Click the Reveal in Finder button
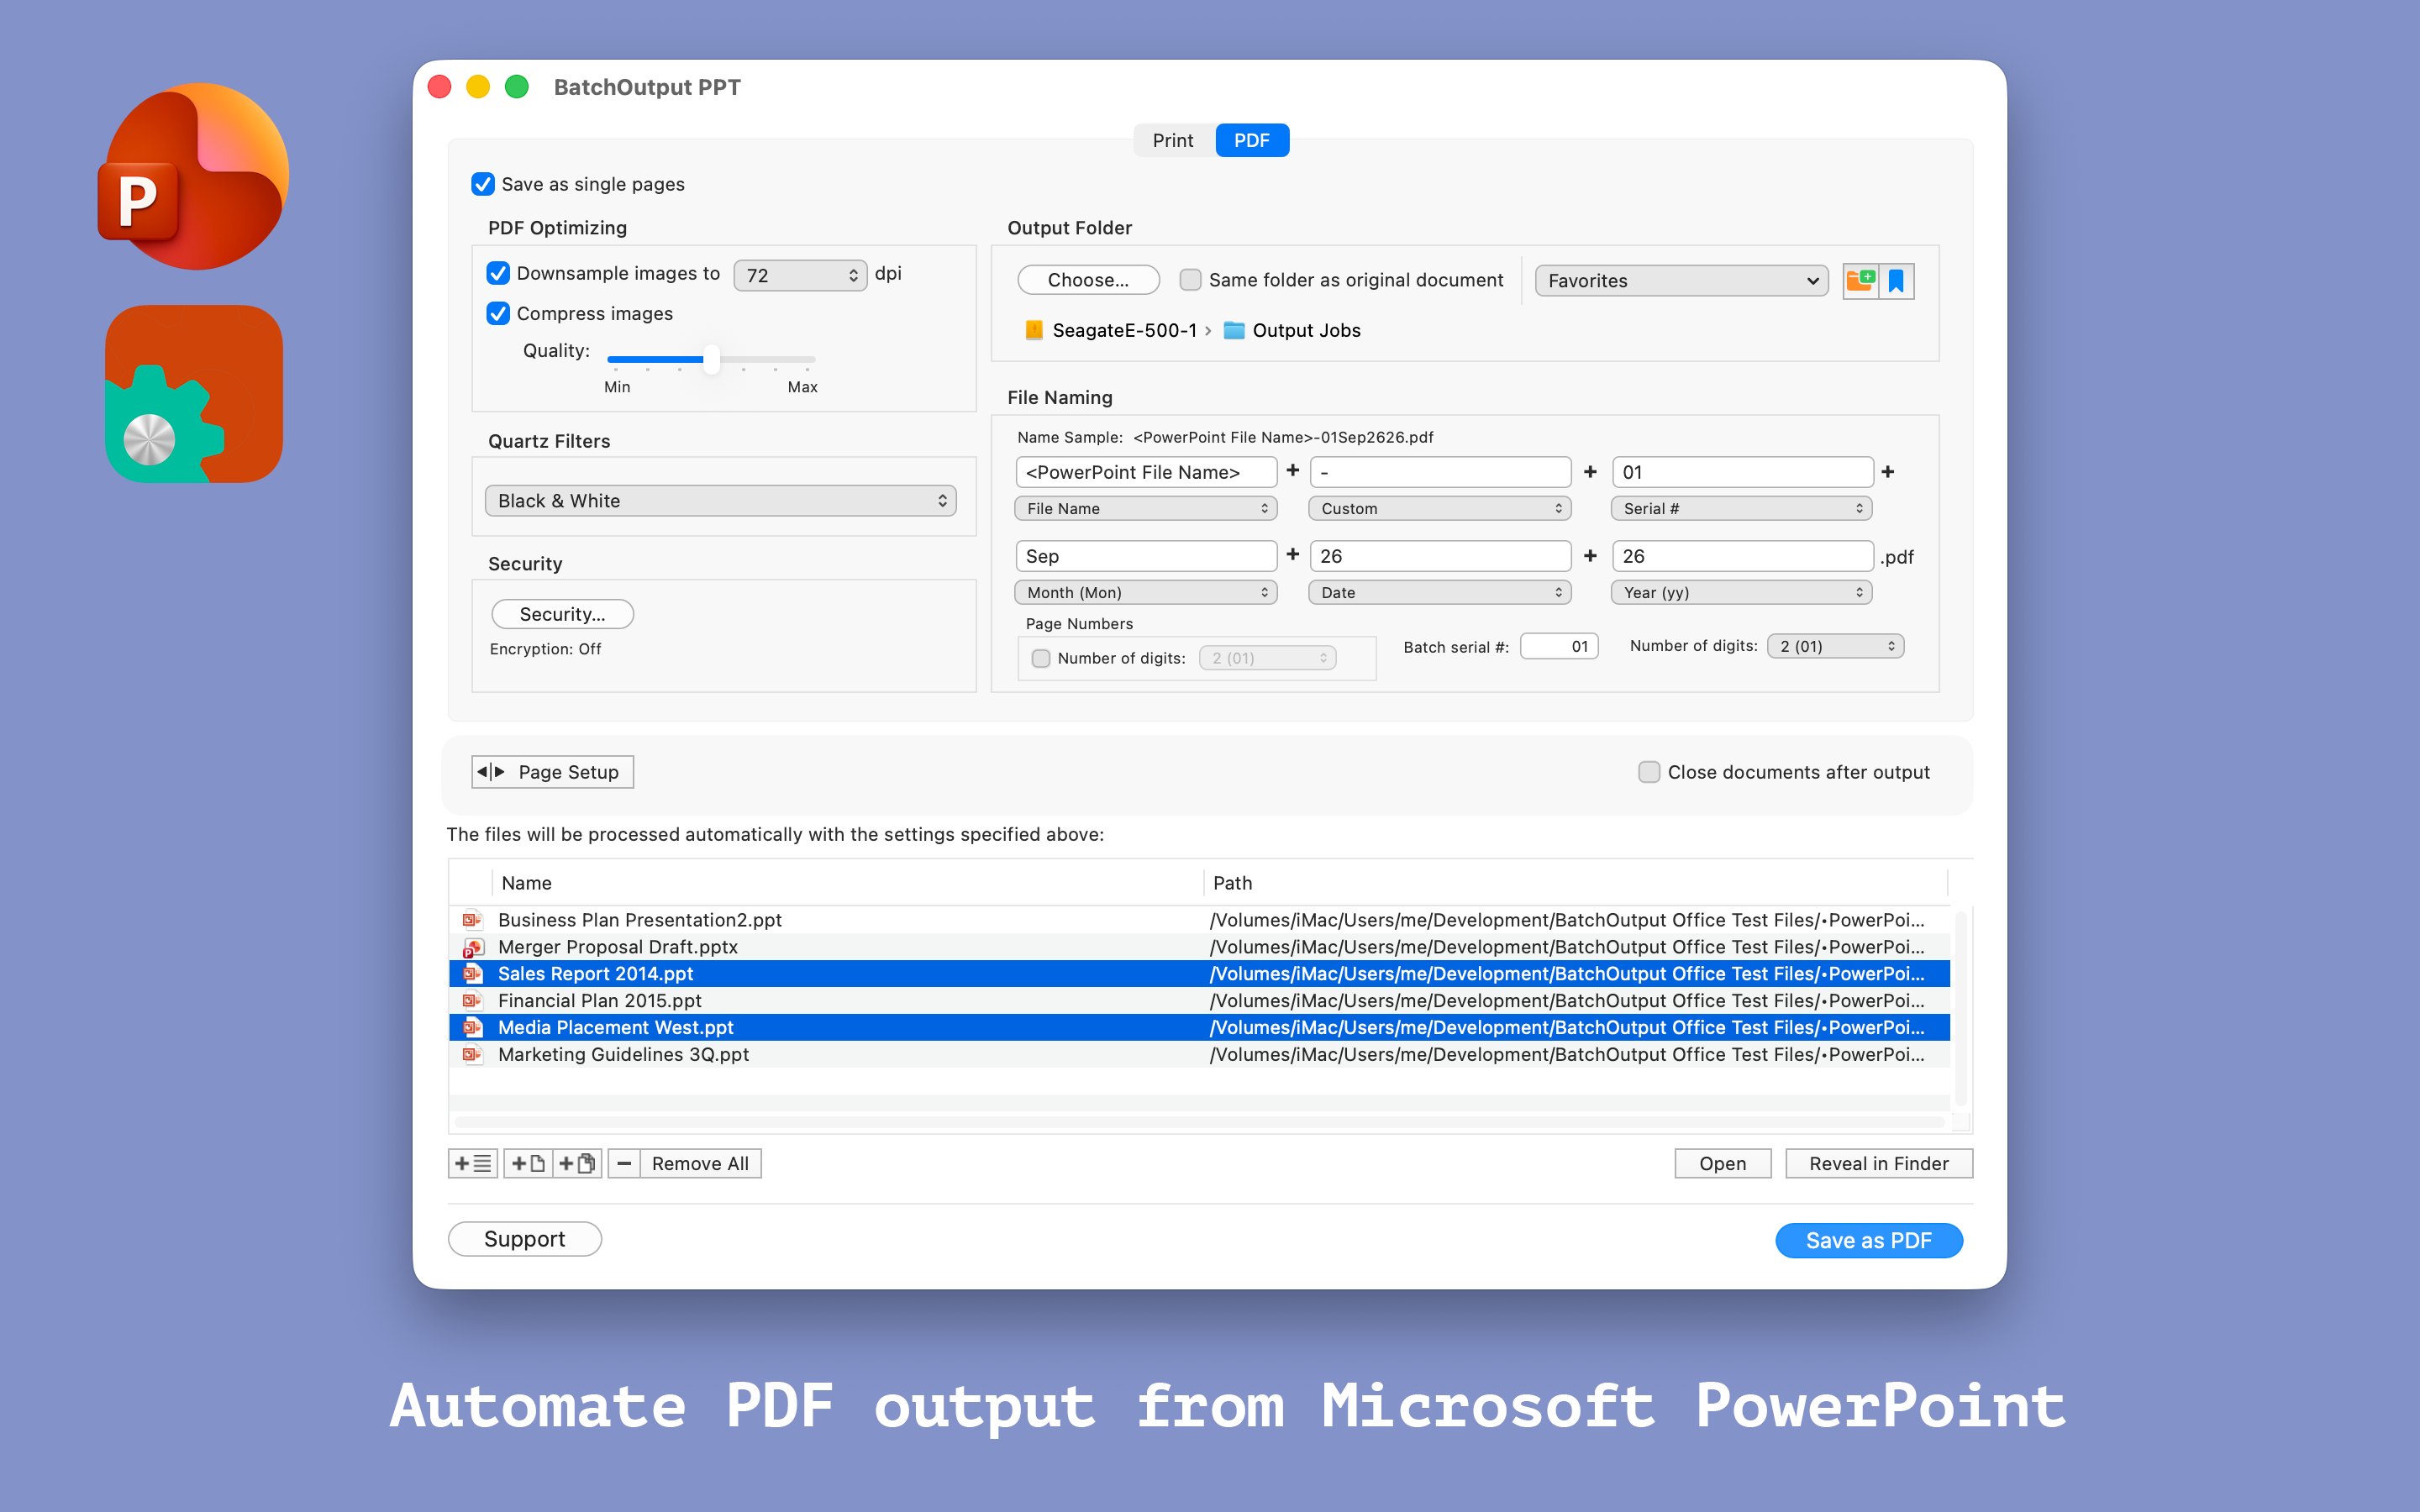 (1878, 1163)
